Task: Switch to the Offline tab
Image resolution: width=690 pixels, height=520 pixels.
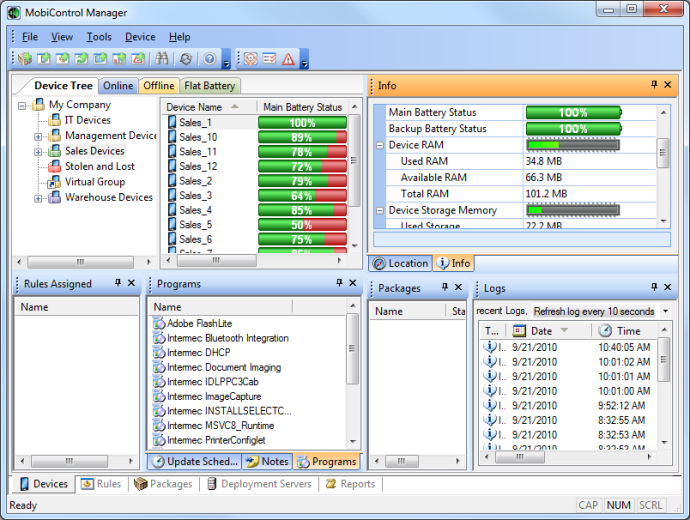Action: (159, 86)
